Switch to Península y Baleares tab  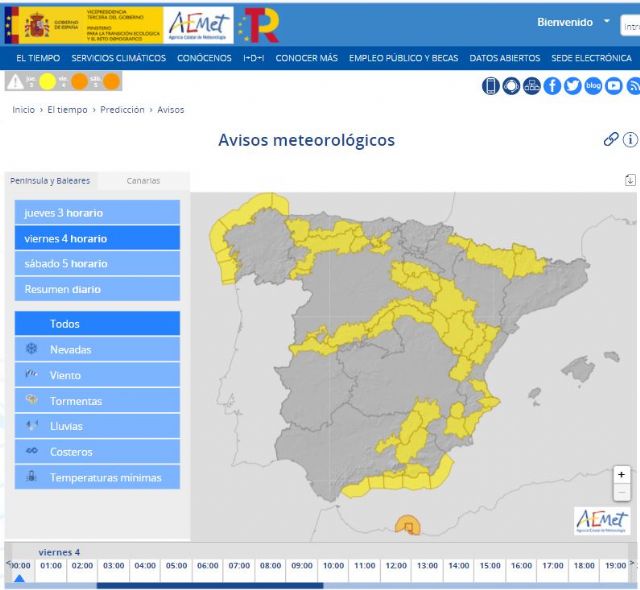(50, 181)
